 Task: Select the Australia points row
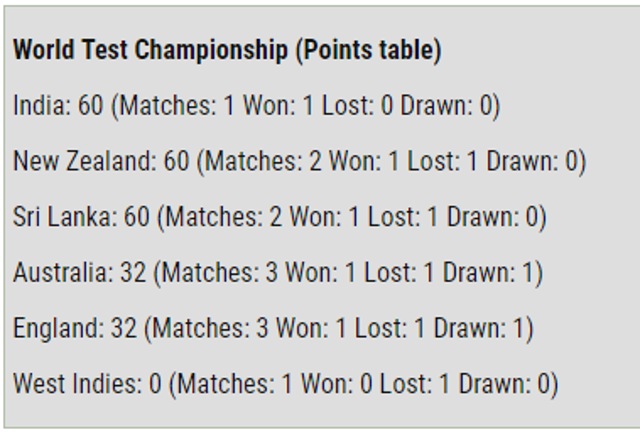[x=278, y=272]
